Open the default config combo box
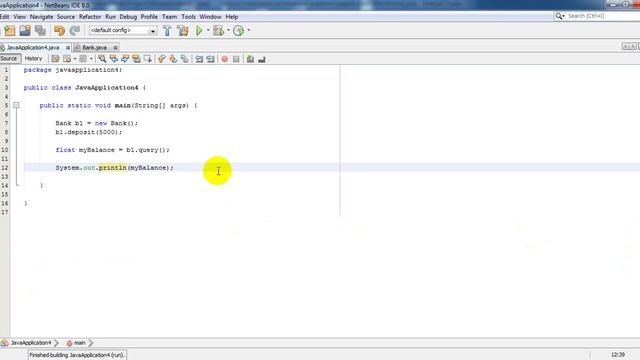 pyautogui.click(x=123, y=31)
